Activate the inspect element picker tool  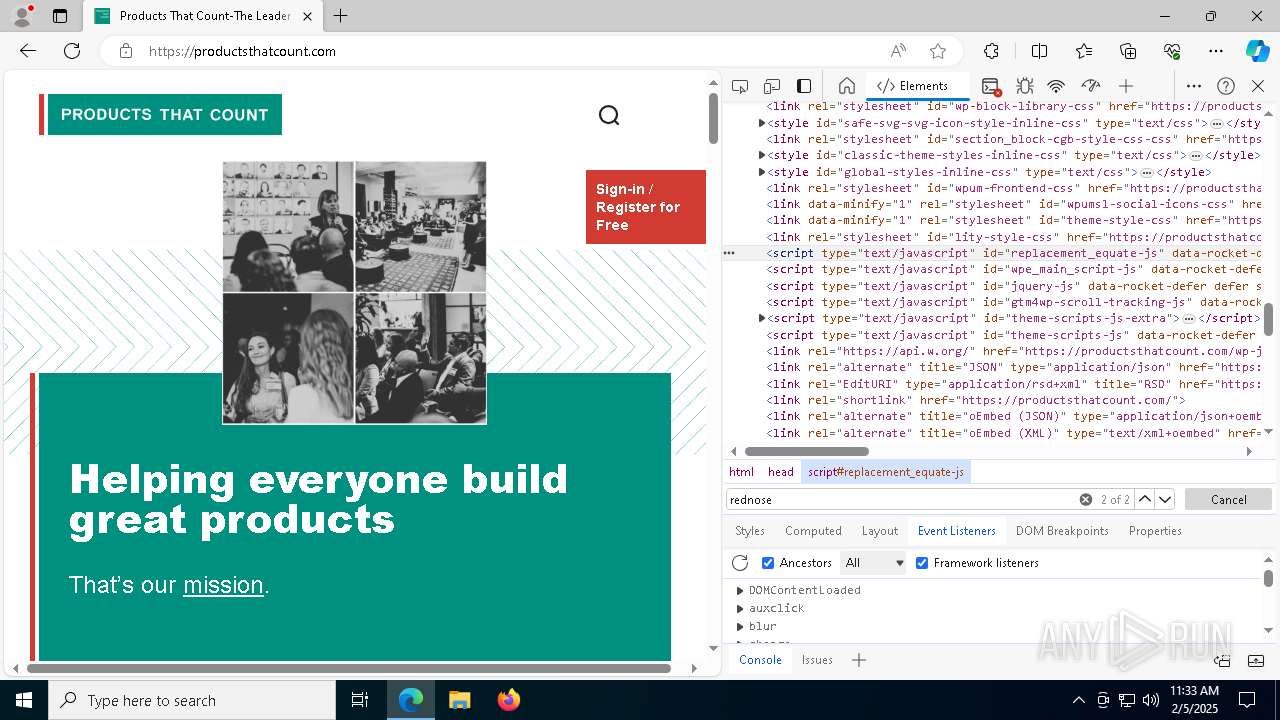pos(740,86)
